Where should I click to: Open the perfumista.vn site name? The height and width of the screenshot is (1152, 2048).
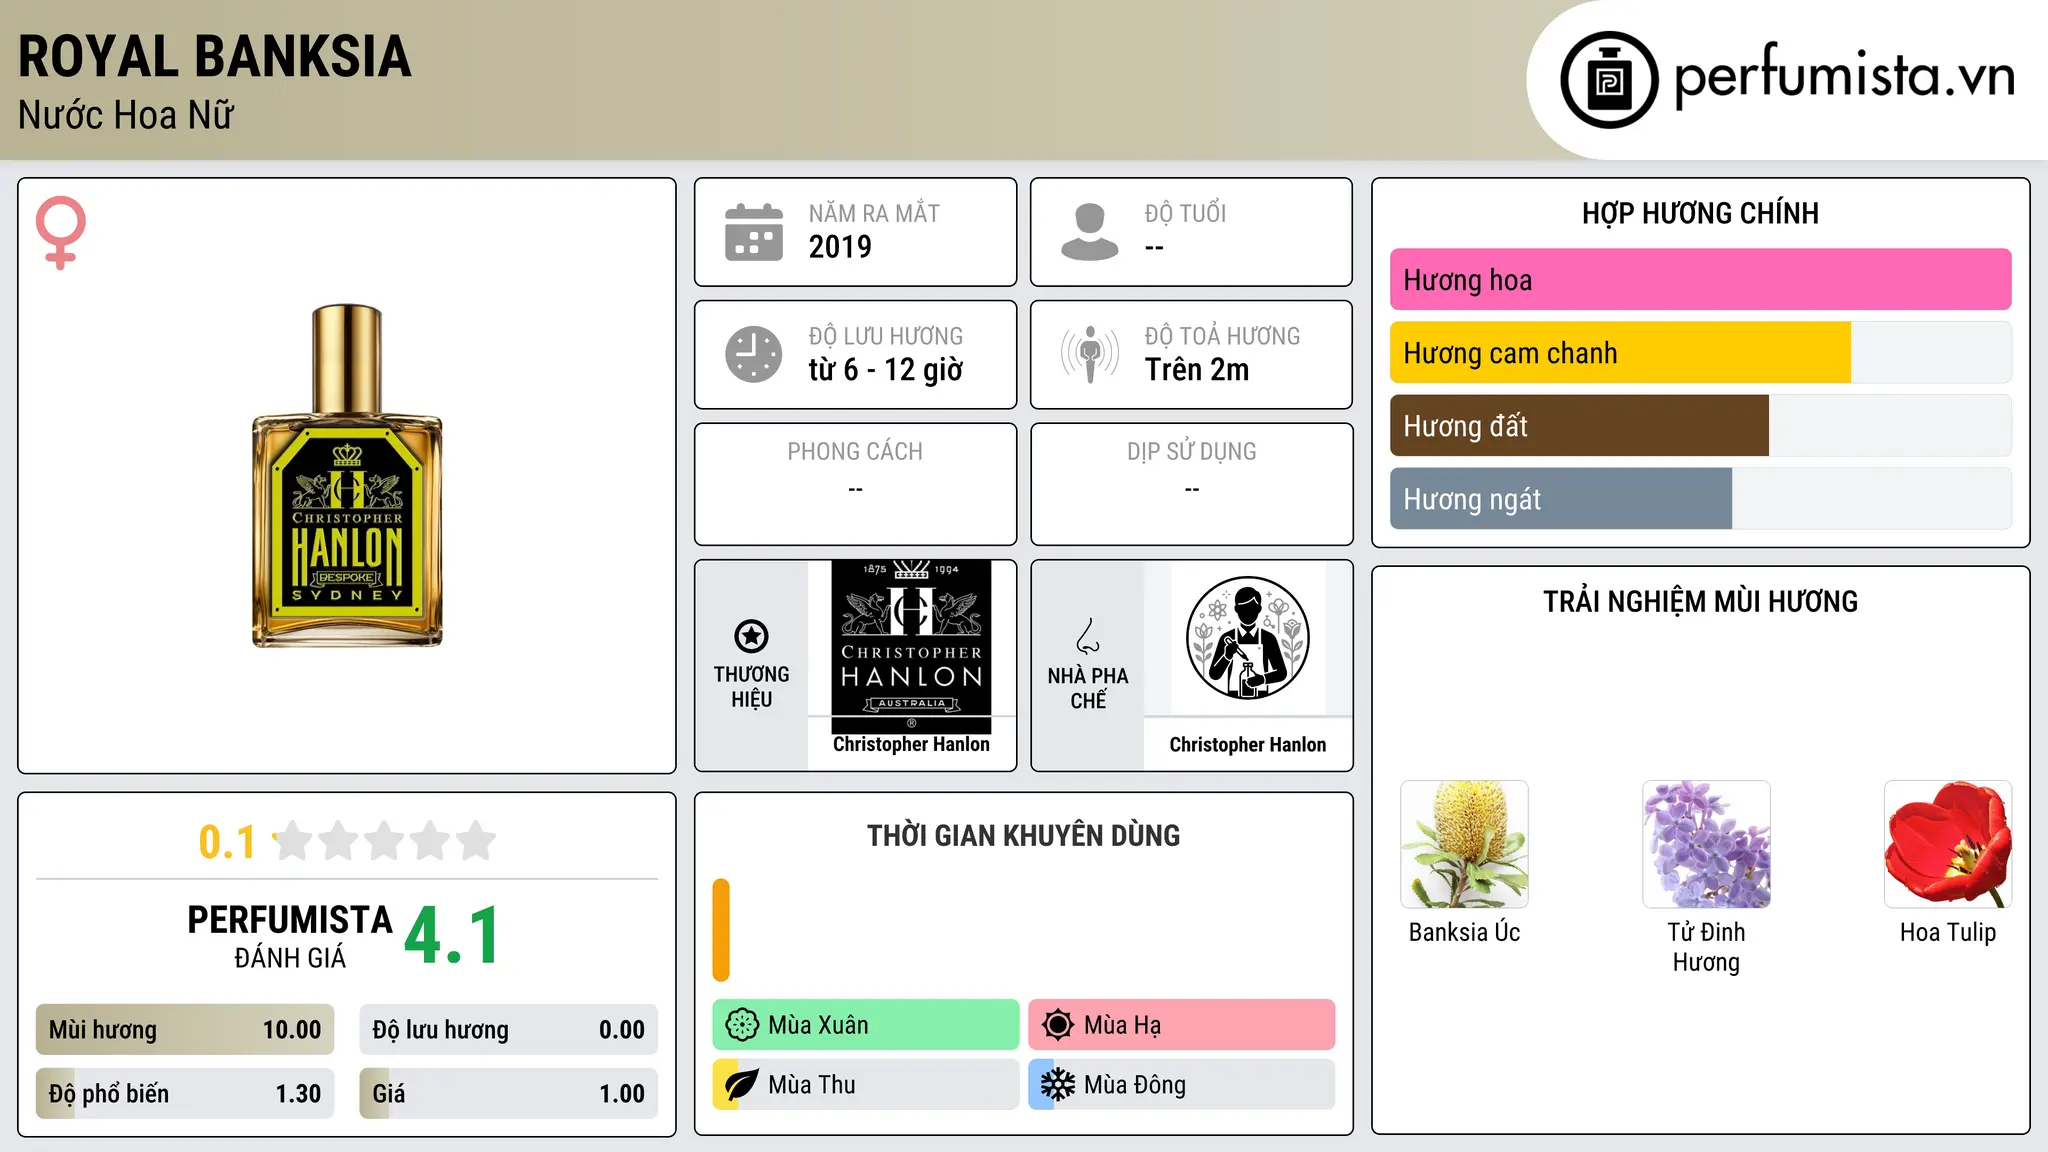tap(1845, 76)
